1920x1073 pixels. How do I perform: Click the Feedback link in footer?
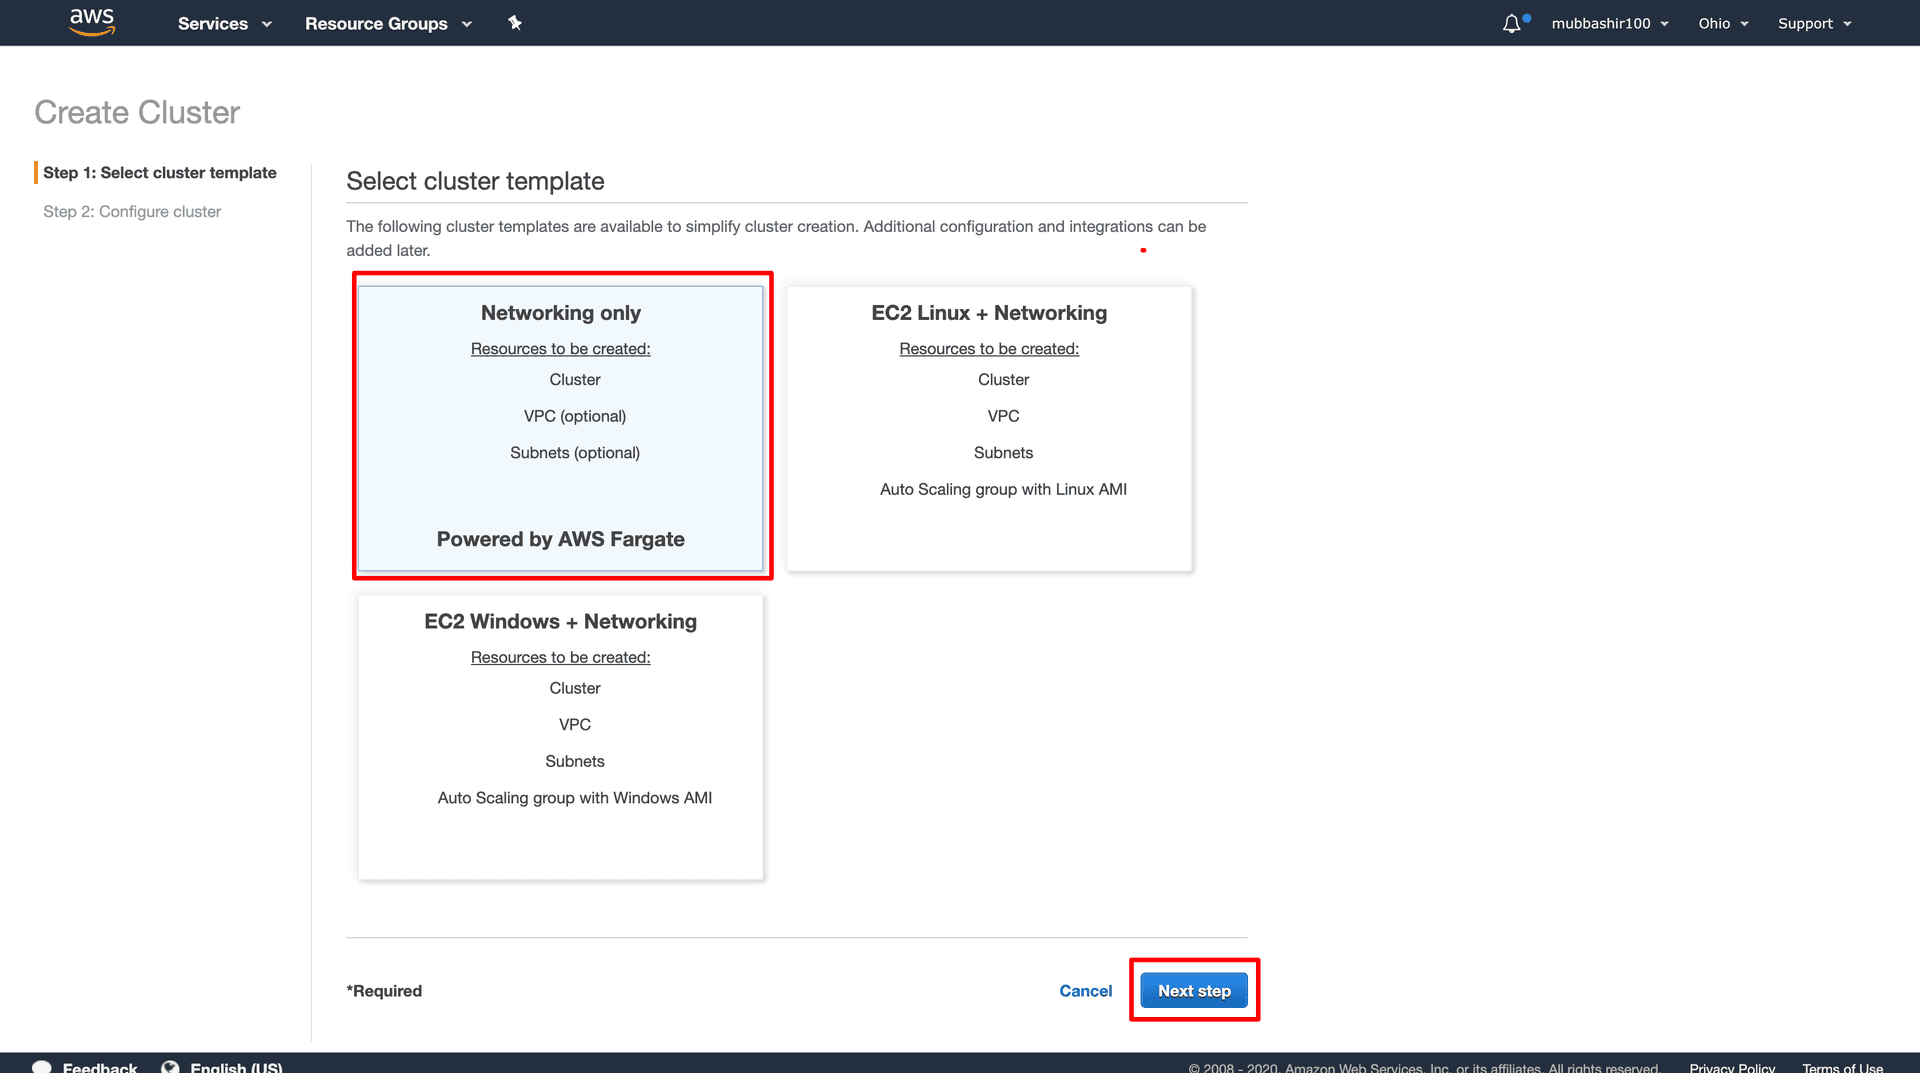[100, 1067]
